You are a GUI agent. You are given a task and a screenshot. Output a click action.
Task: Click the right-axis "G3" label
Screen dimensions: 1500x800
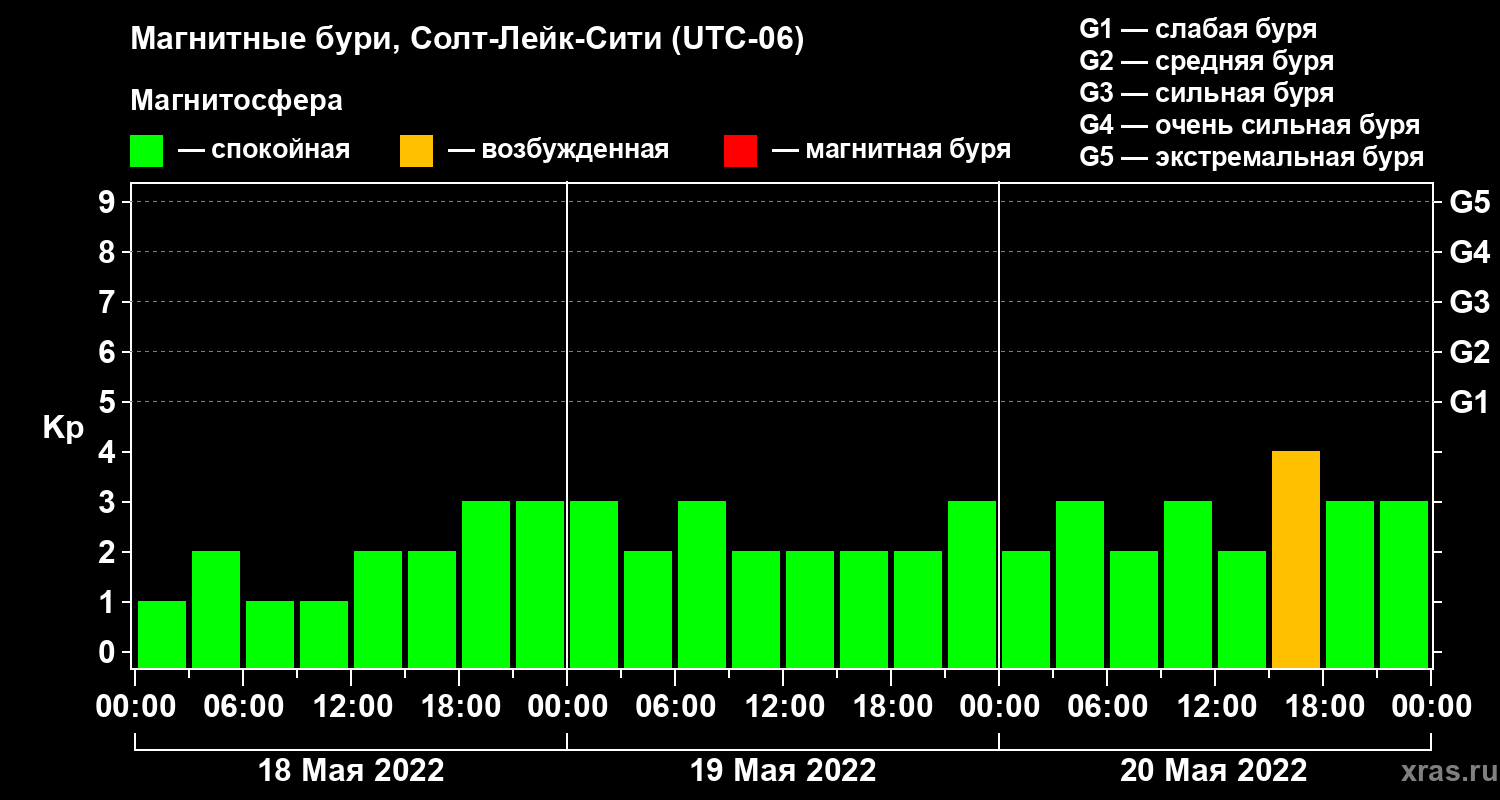click(1469, 302)
